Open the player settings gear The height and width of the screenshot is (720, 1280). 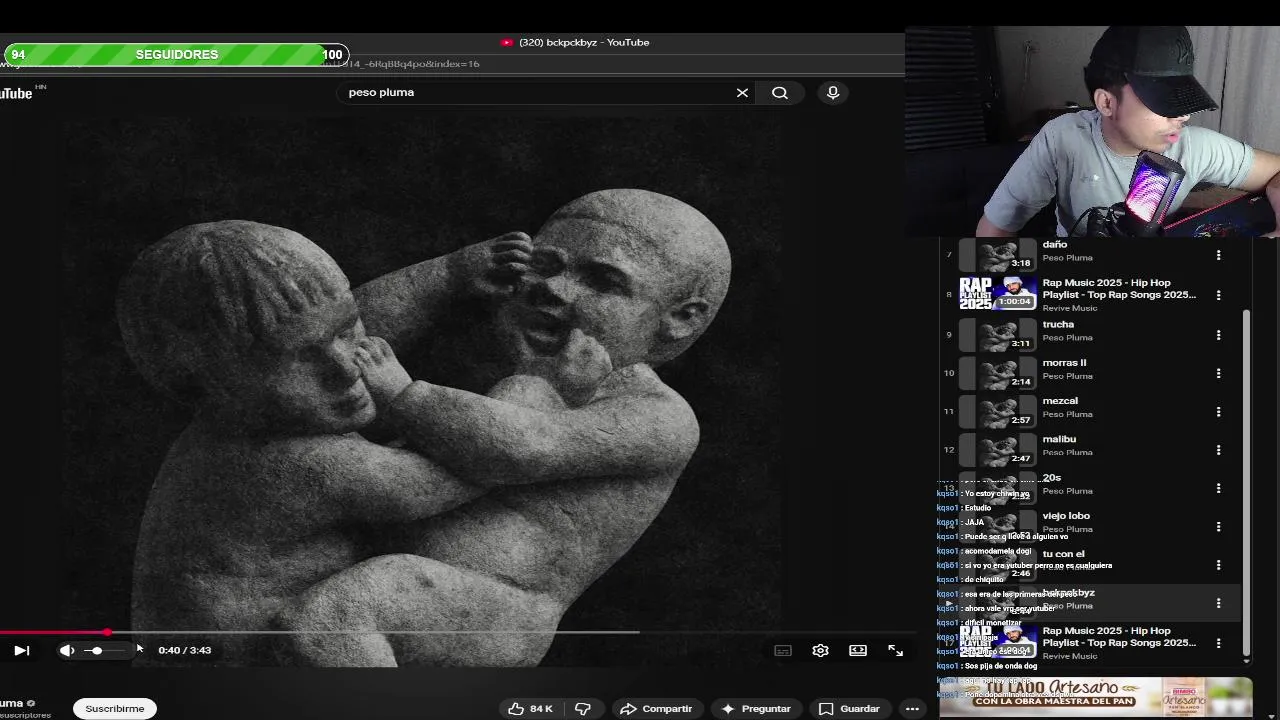tap(820, 650)
